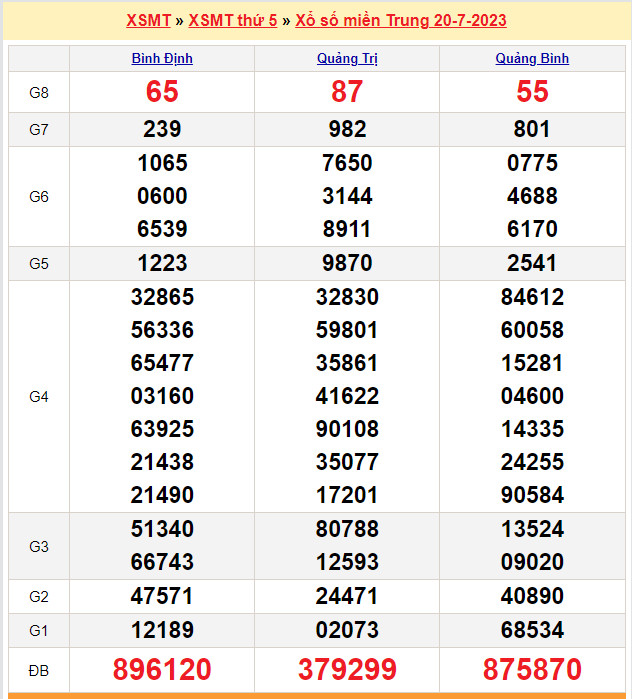Click the red G8 number 65
632x699 pixels.
pyautogui.click(x=162, y=92)
